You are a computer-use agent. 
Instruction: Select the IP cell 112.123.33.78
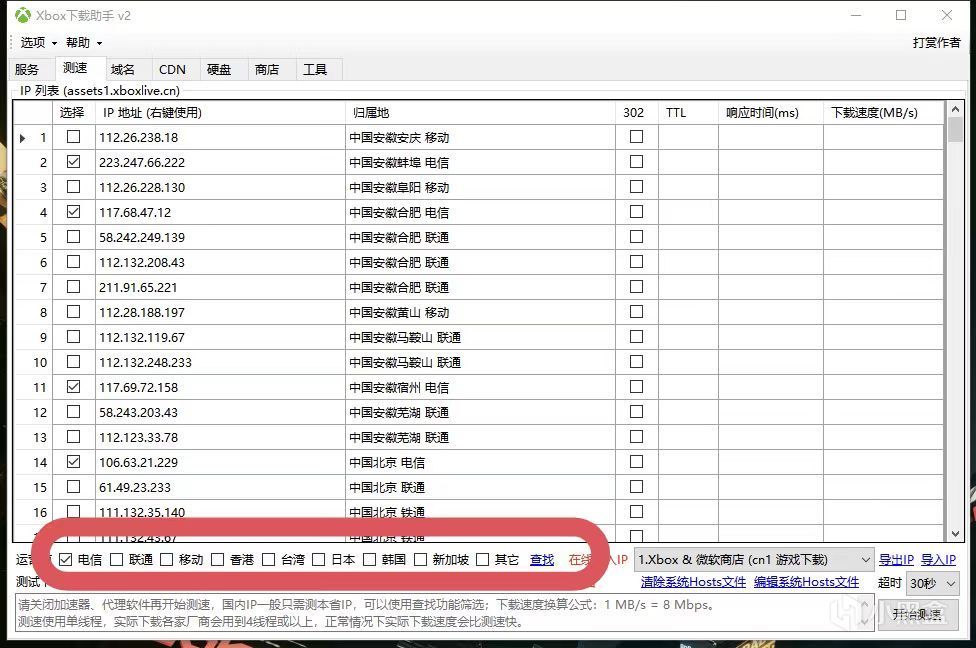pos(220,437)
